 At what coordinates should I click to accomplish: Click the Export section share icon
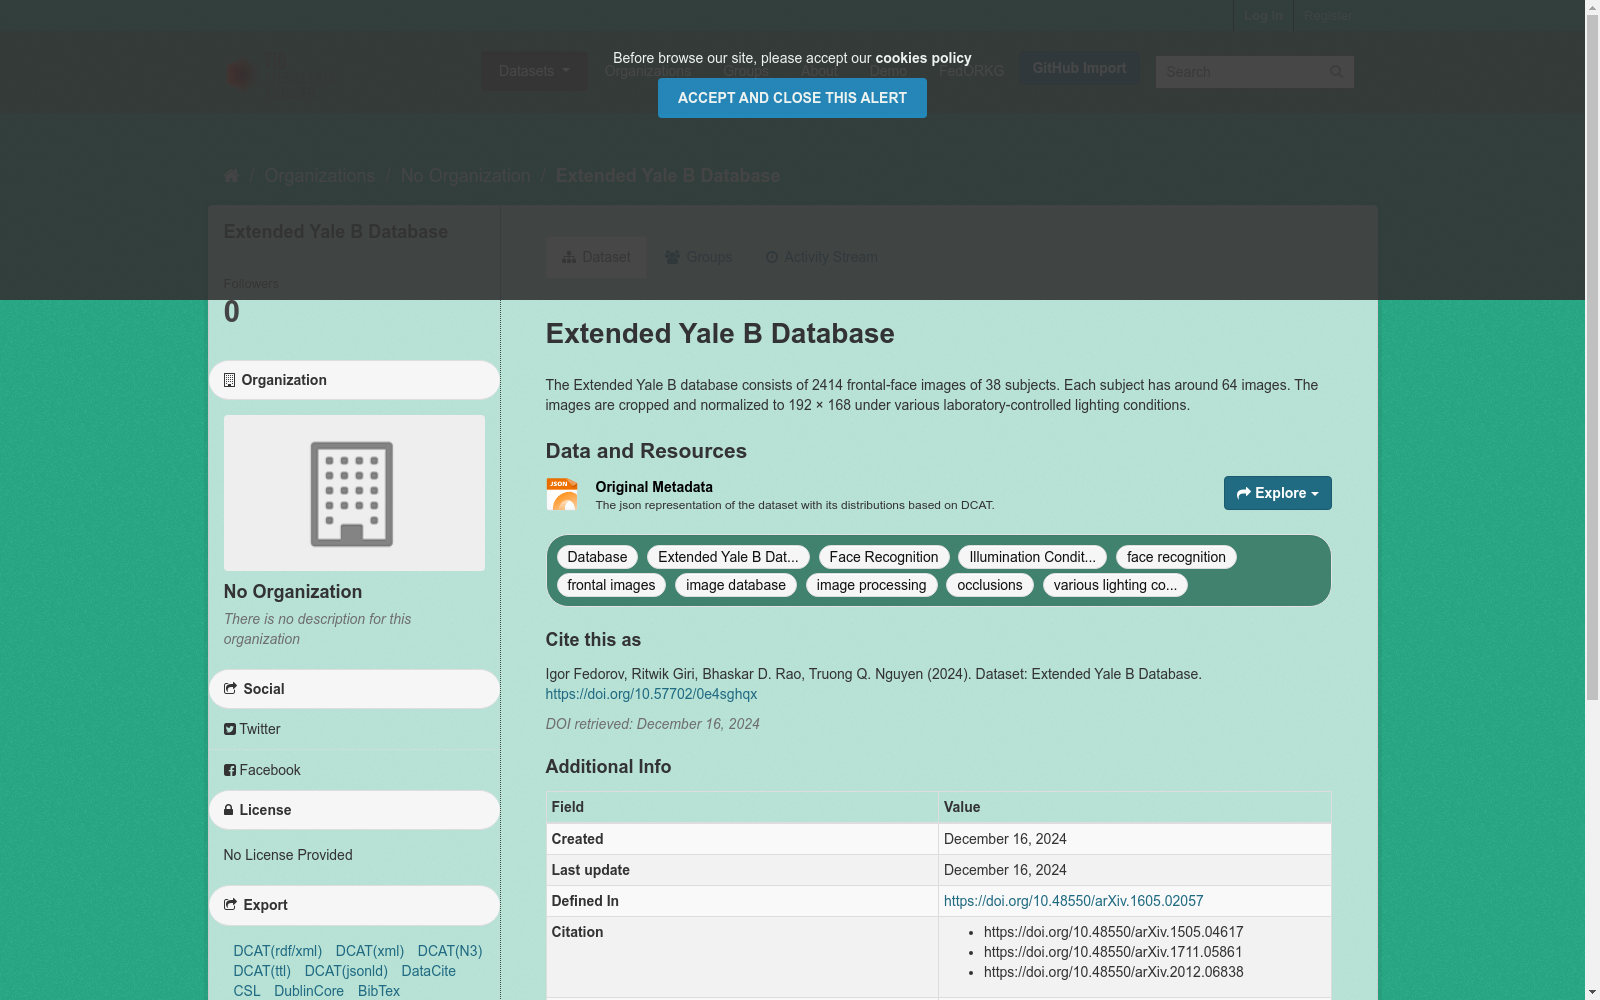(x=230, y=905)
